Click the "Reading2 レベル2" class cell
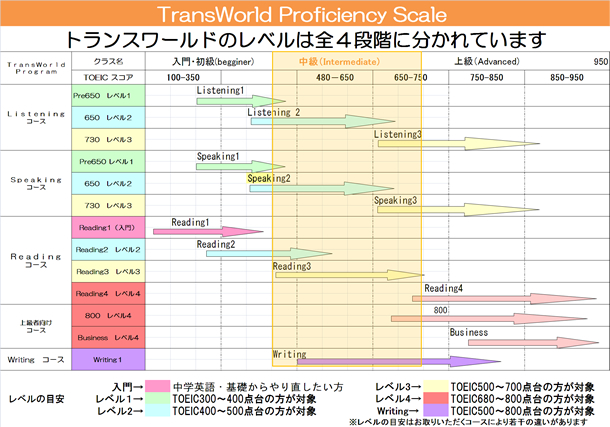 pyautogui.click(x=109, y=249)
